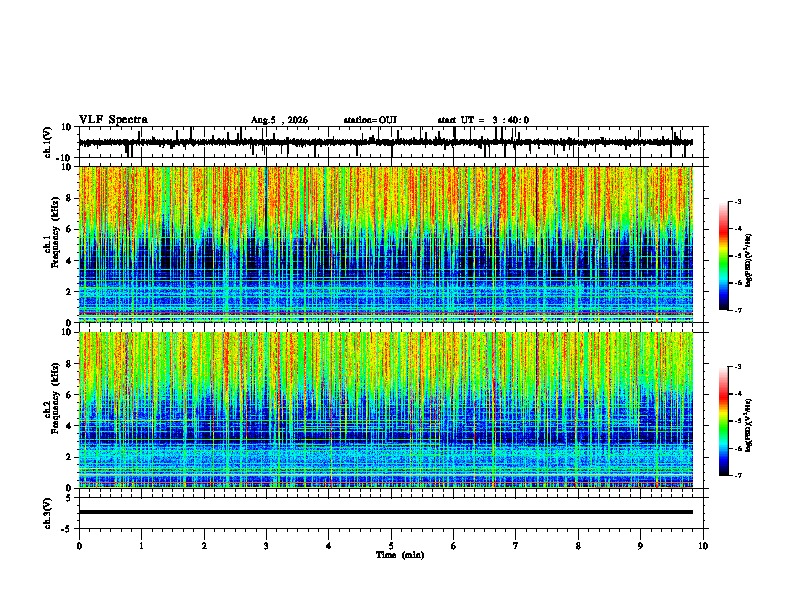The width and height of the screenshot is (792, 612).
Task: Select the 'station=OUI' header text
Action: tap(370, 120)
